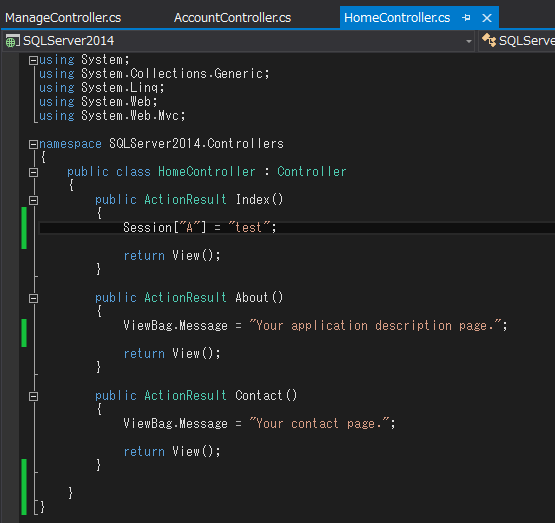Click return View() inside the Contact method

coord(172,451)
